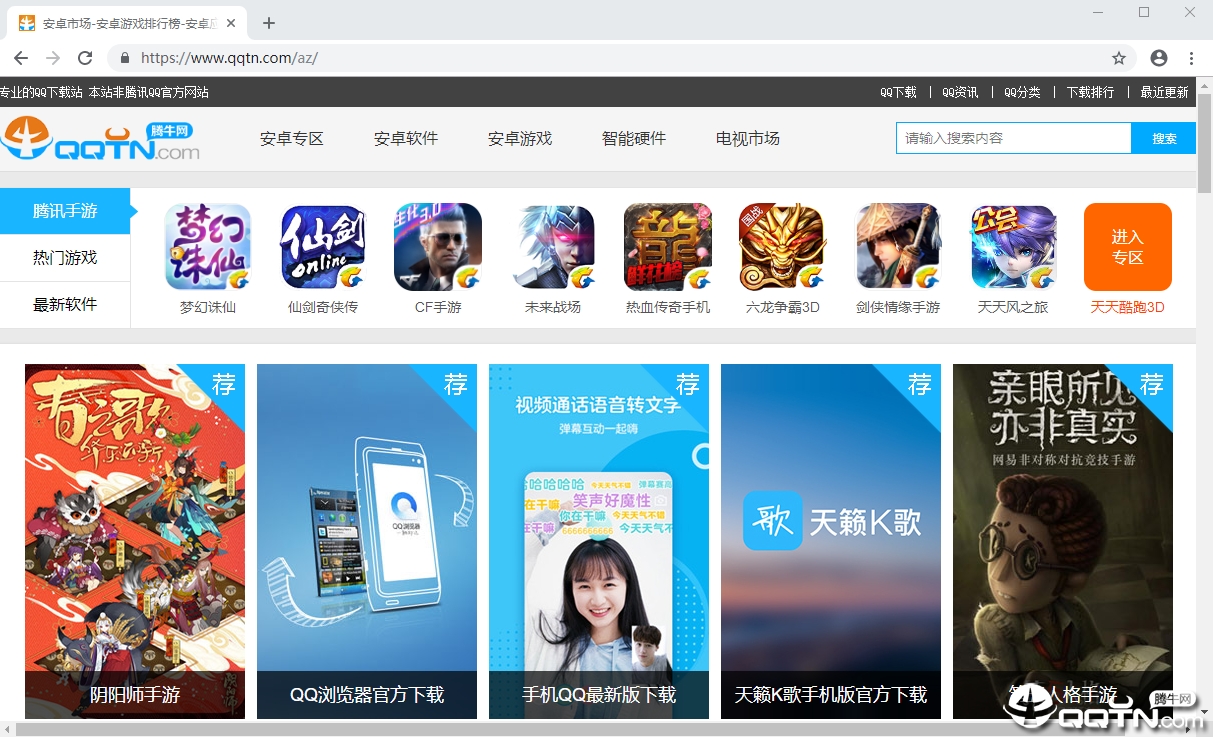Bookmark this page with the star icon
This screenshot has width=1213, height=737.
pos(1119,58)
